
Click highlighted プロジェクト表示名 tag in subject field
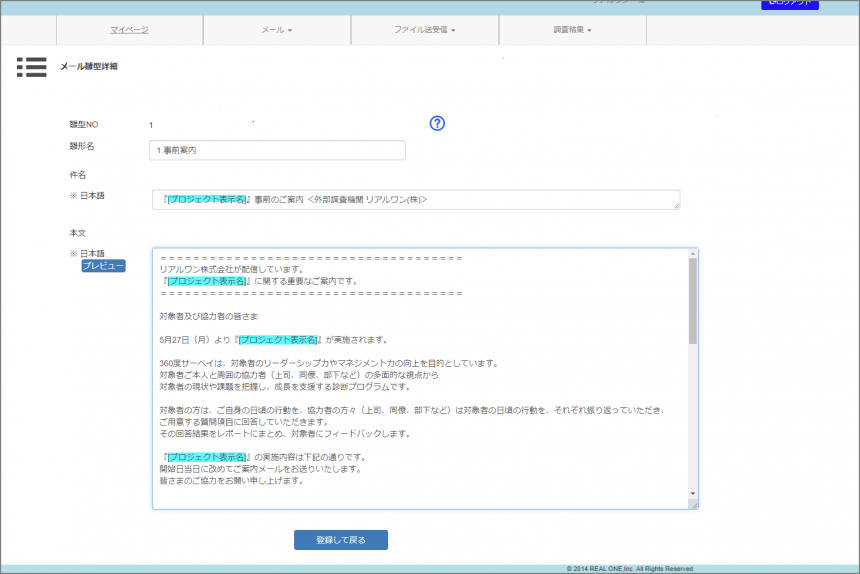(207, 200)
